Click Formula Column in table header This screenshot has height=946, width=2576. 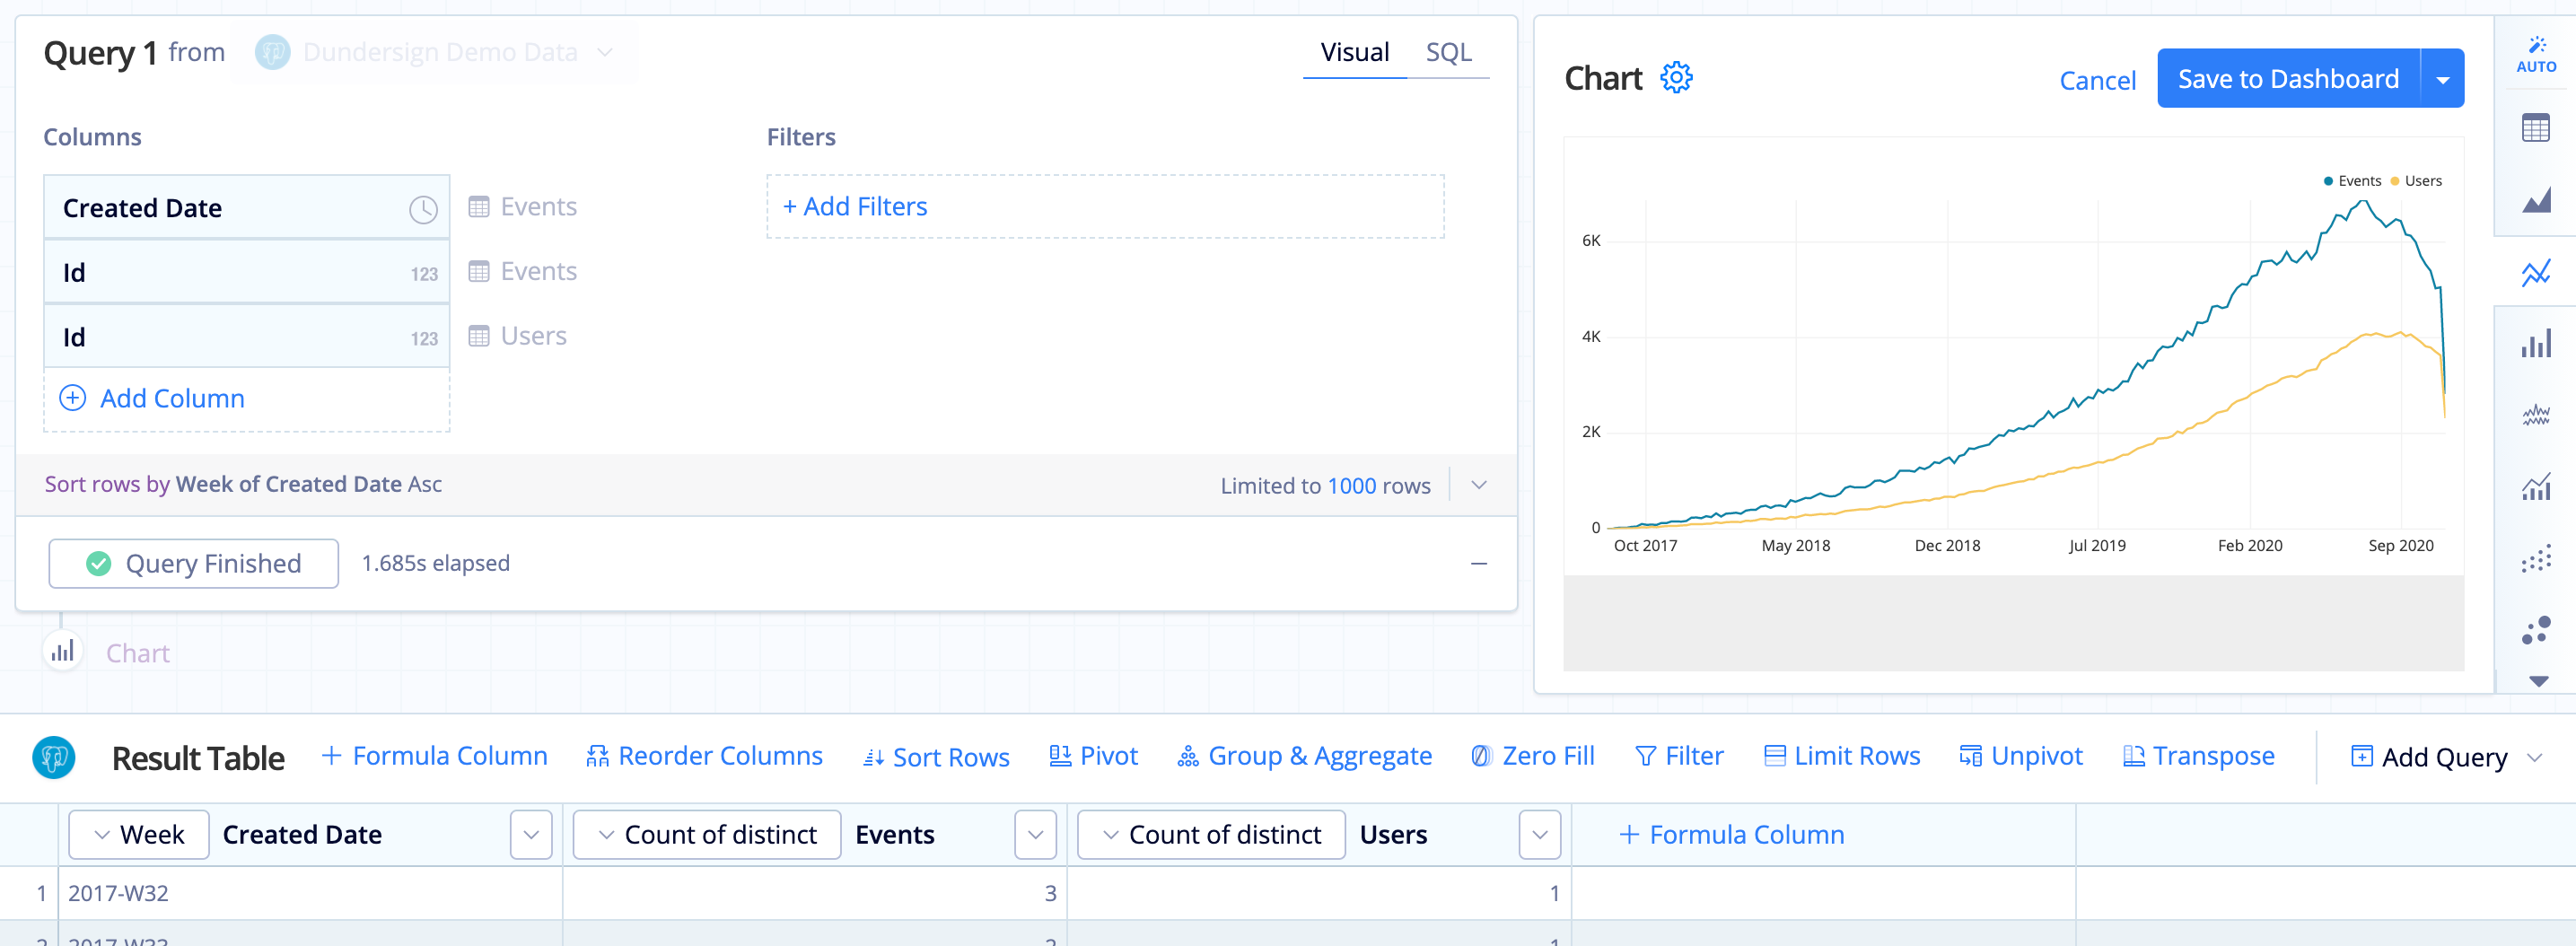click(x=1731, y=835)
